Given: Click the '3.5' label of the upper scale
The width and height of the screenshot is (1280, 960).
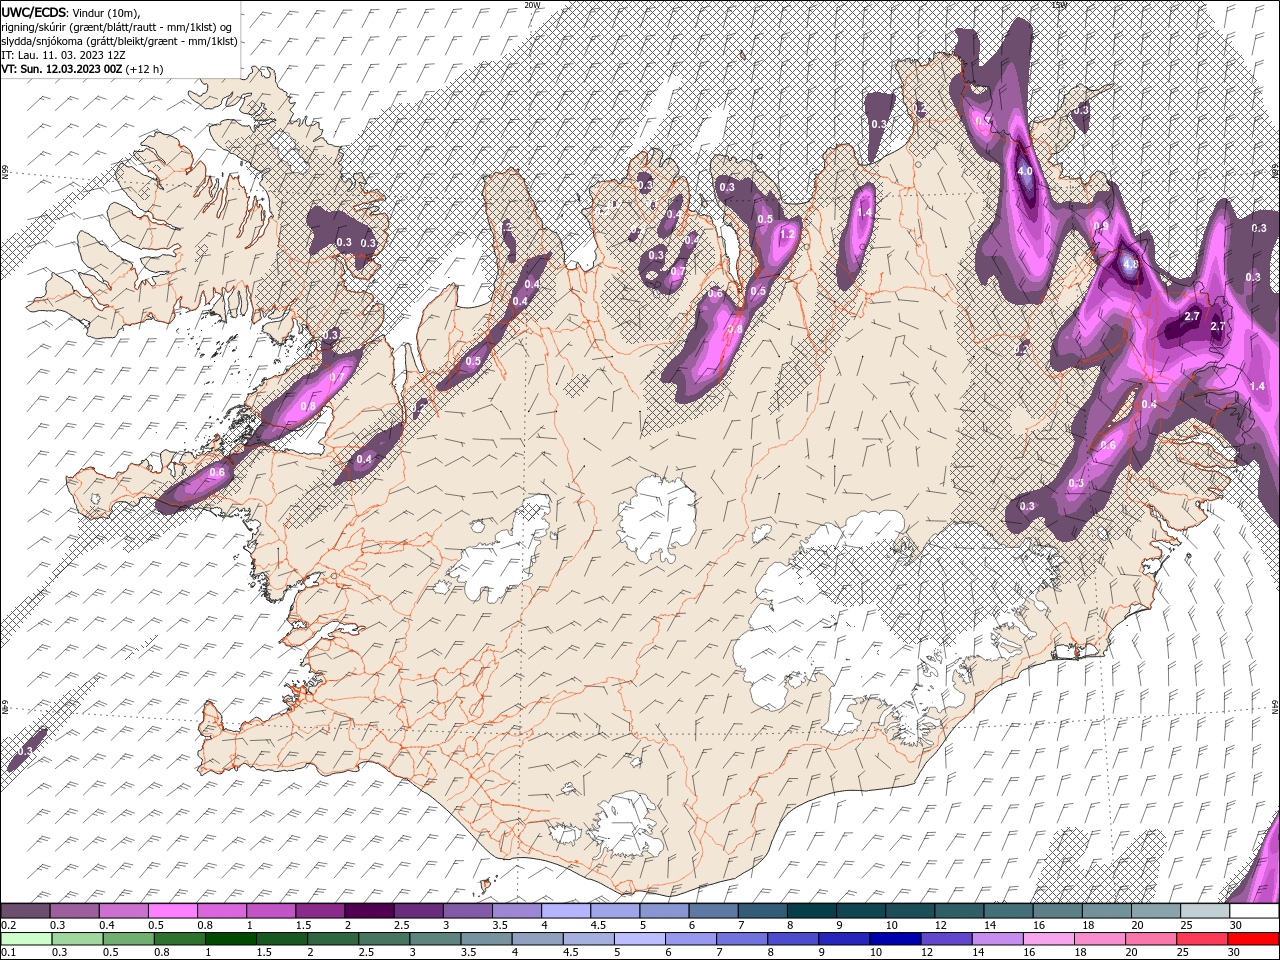Looking at the screenshot, I should click(499, 925).
